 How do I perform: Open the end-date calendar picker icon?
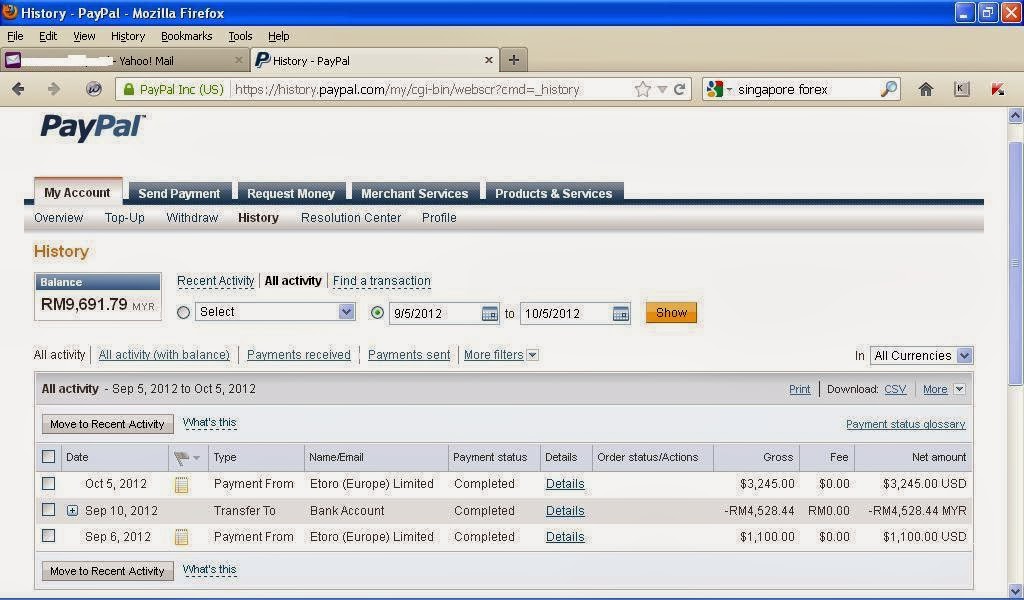pyautogui.click(x=620, y=314)
